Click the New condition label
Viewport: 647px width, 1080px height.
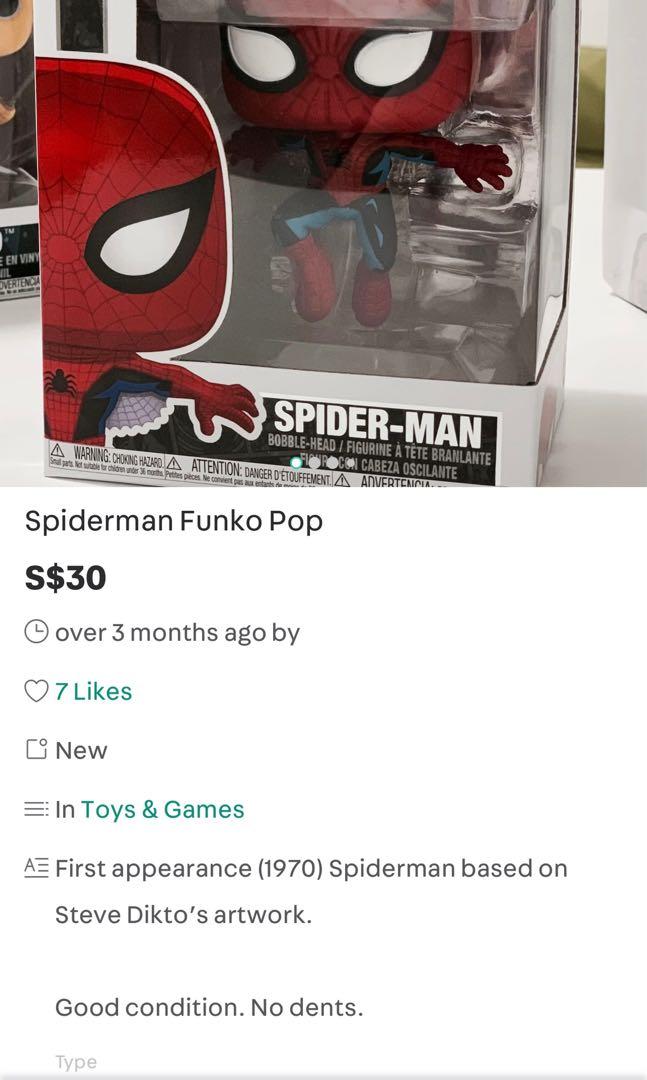click(x=81, y=750)
